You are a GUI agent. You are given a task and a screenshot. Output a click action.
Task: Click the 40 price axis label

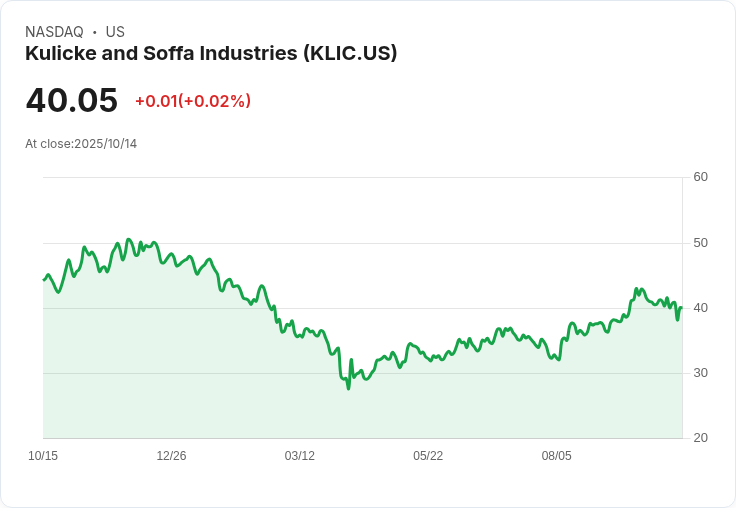700,308
